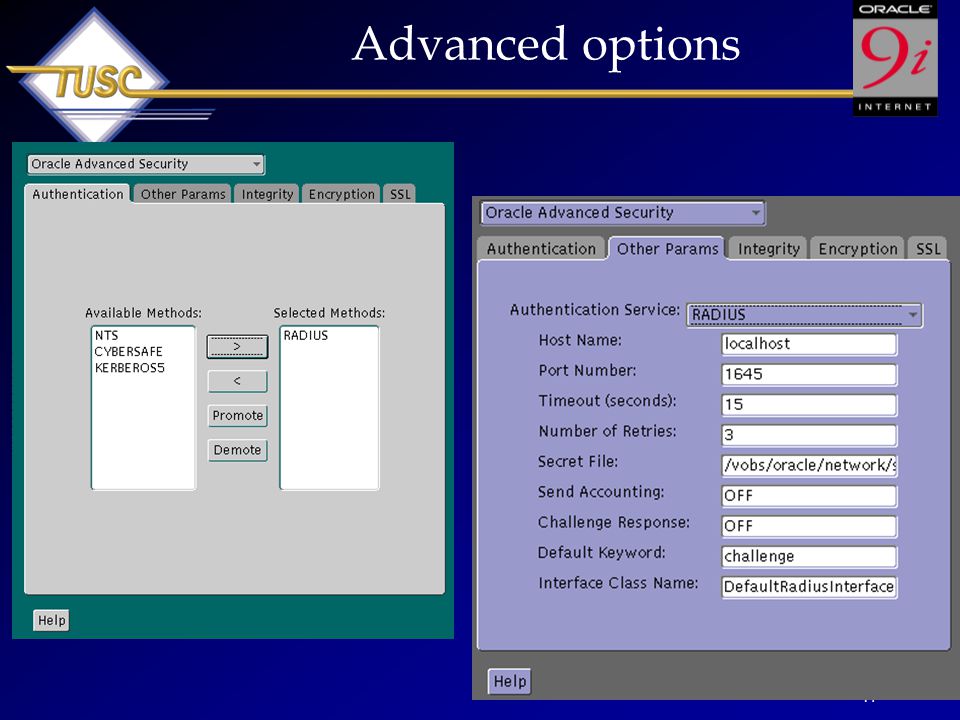This screenshot has height=720, width=960.
Task: Open Oracle Advanced Security dropdown in green window
Action: (x=146, y=164)
